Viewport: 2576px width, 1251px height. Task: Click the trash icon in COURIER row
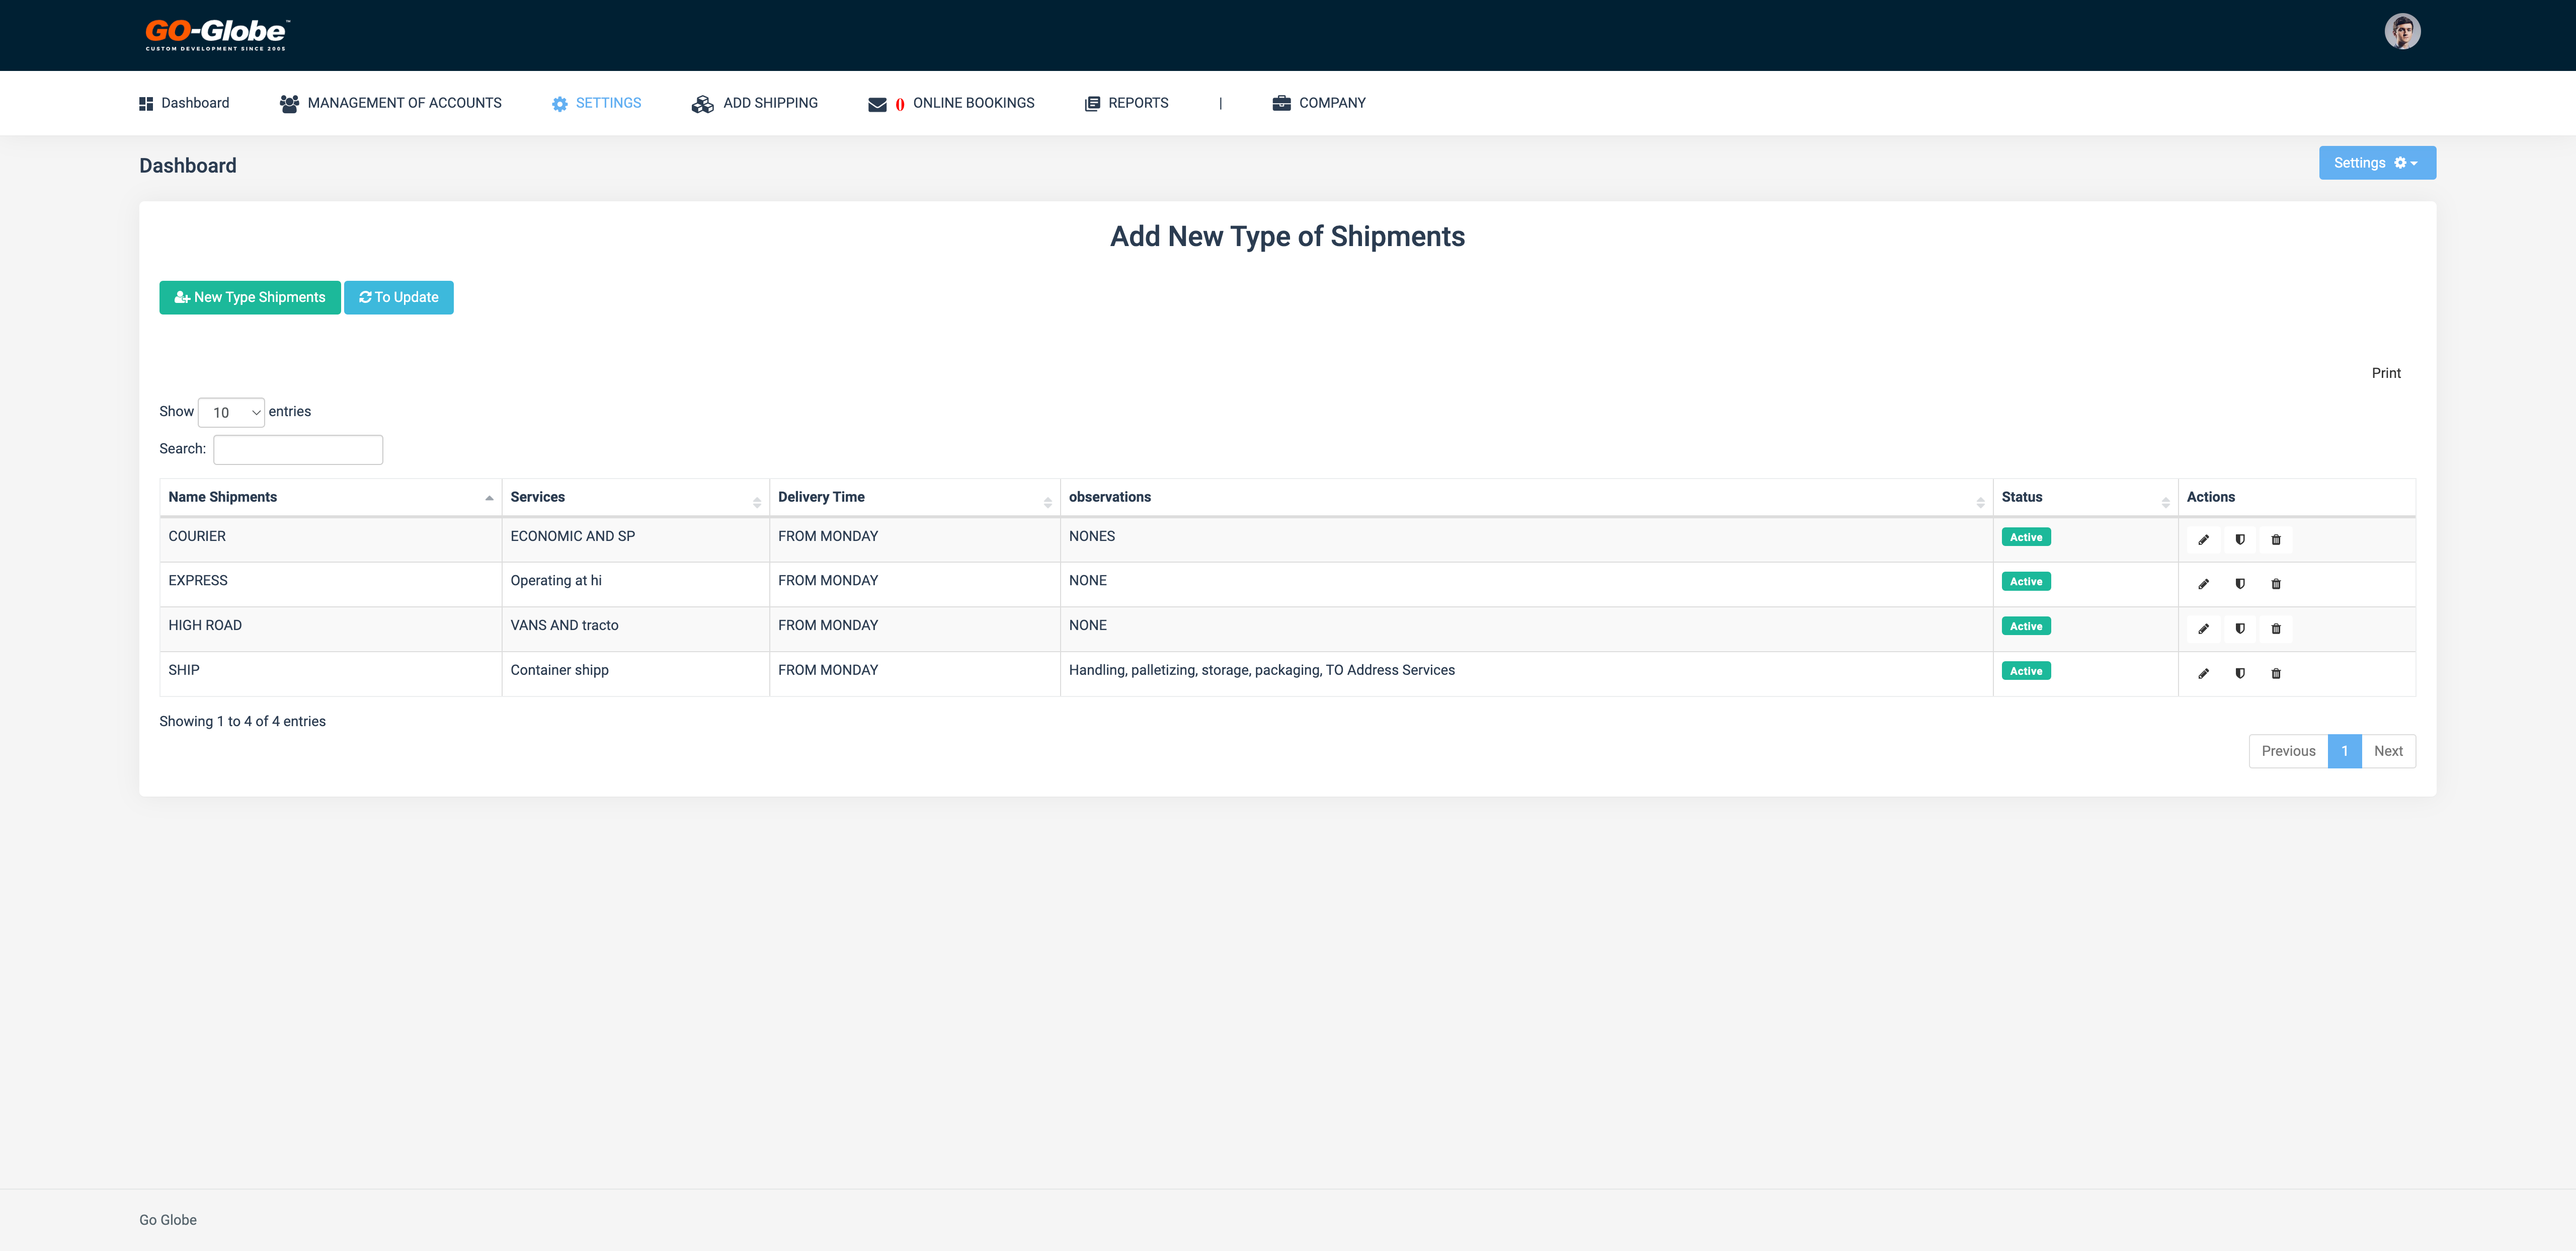[x=2276, y=540]
